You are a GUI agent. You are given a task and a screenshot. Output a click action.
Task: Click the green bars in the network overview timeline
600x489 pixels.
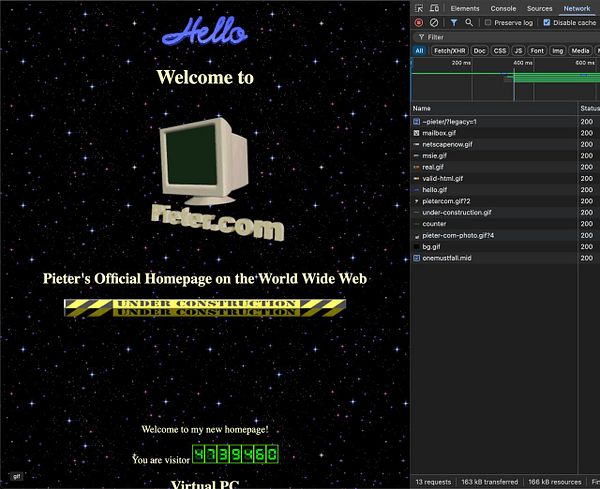556,77
